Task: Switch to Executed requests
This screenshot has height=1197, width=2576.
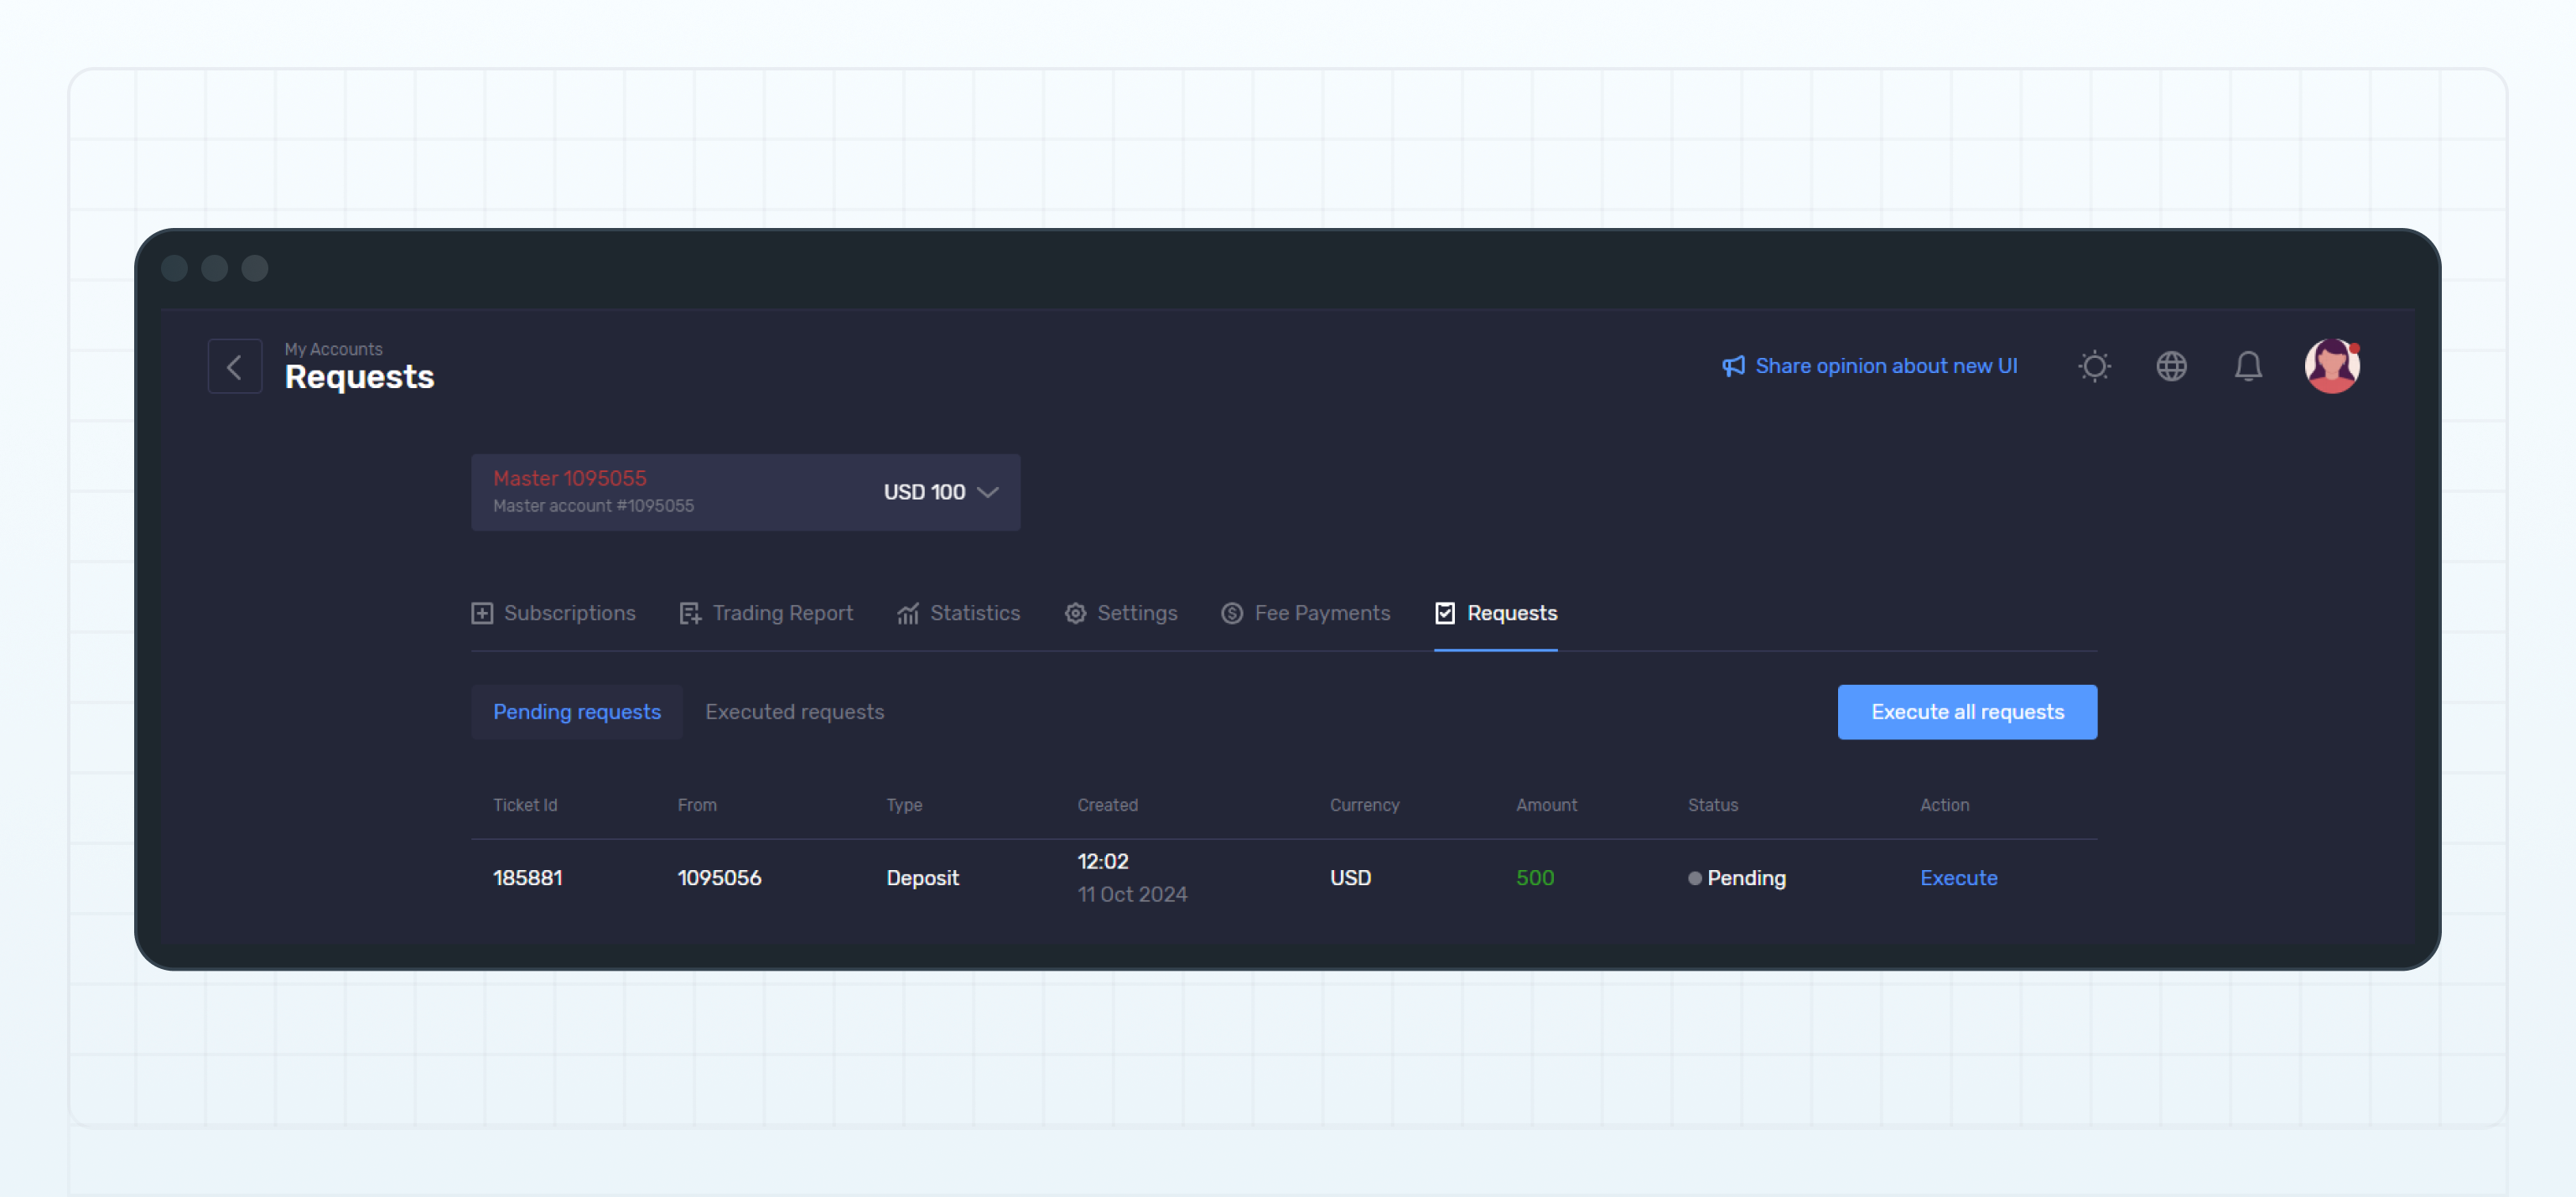Action: (794, 712)
